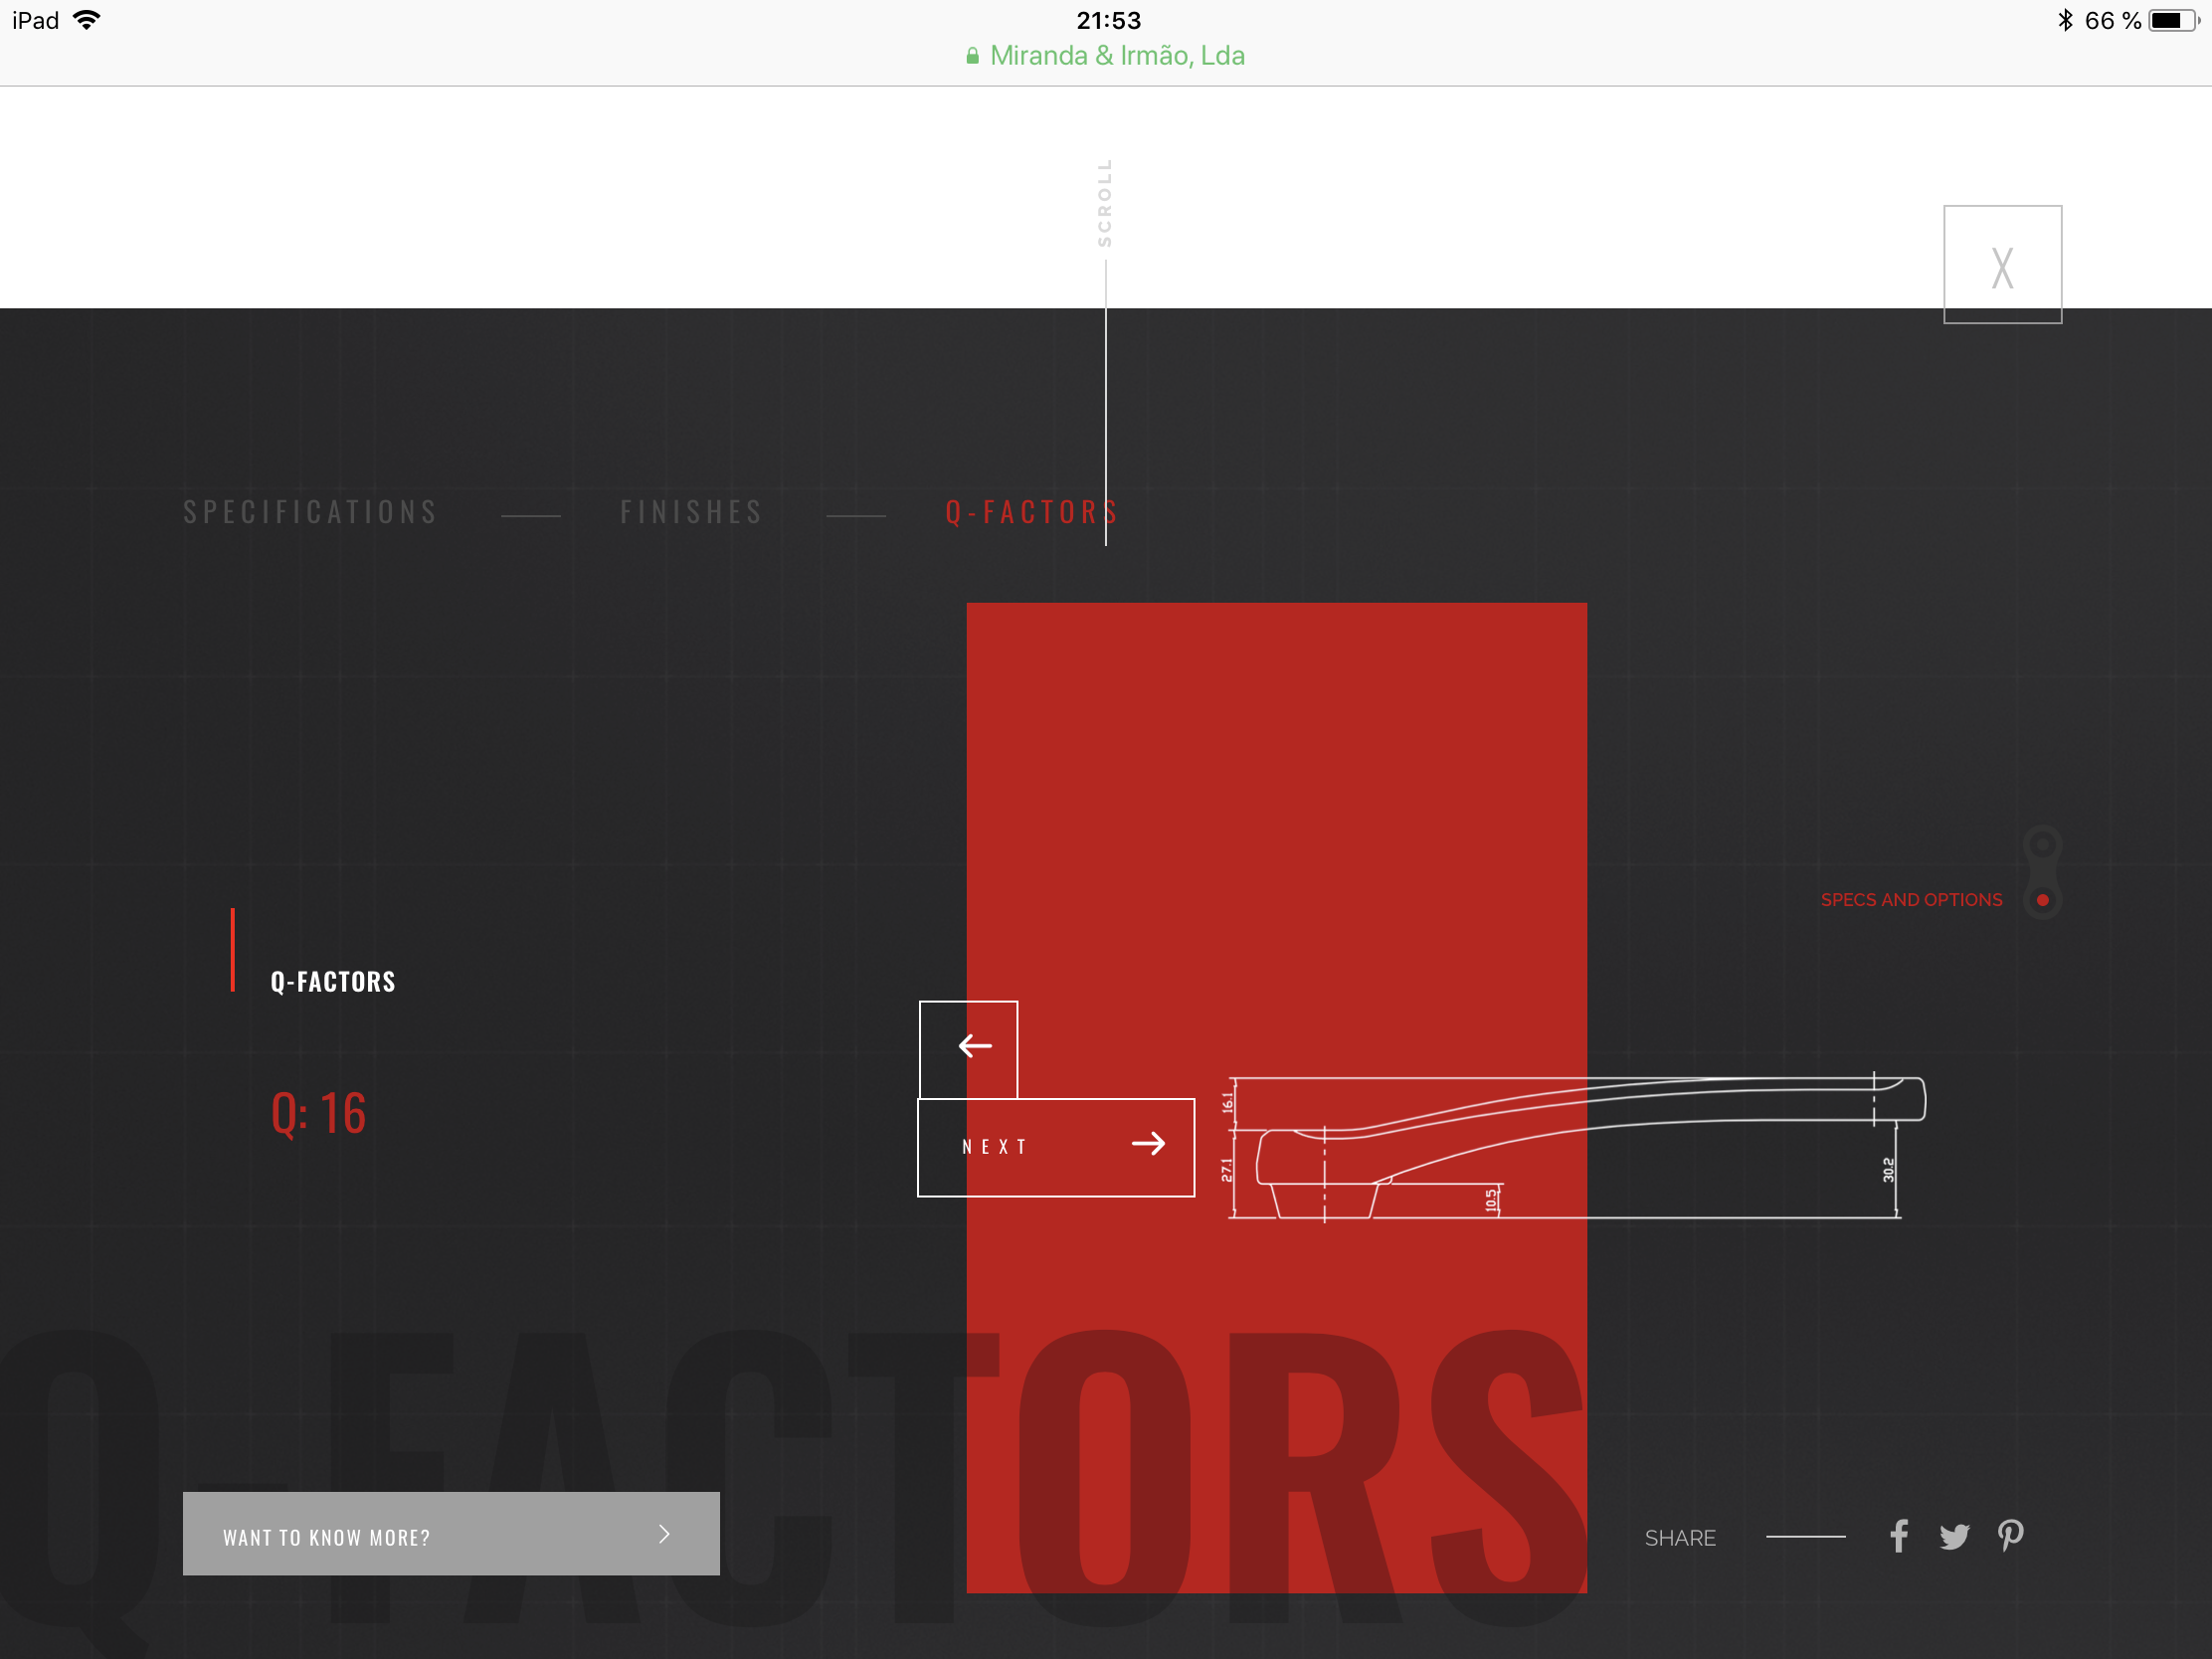
Task: Tap the Wi-Fi status icon
Action: tap(88, 20)
